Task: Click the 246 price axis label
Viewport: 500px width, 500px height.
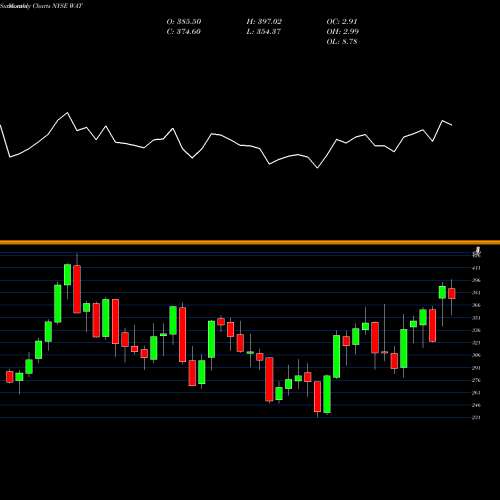Action: [476, 405]
